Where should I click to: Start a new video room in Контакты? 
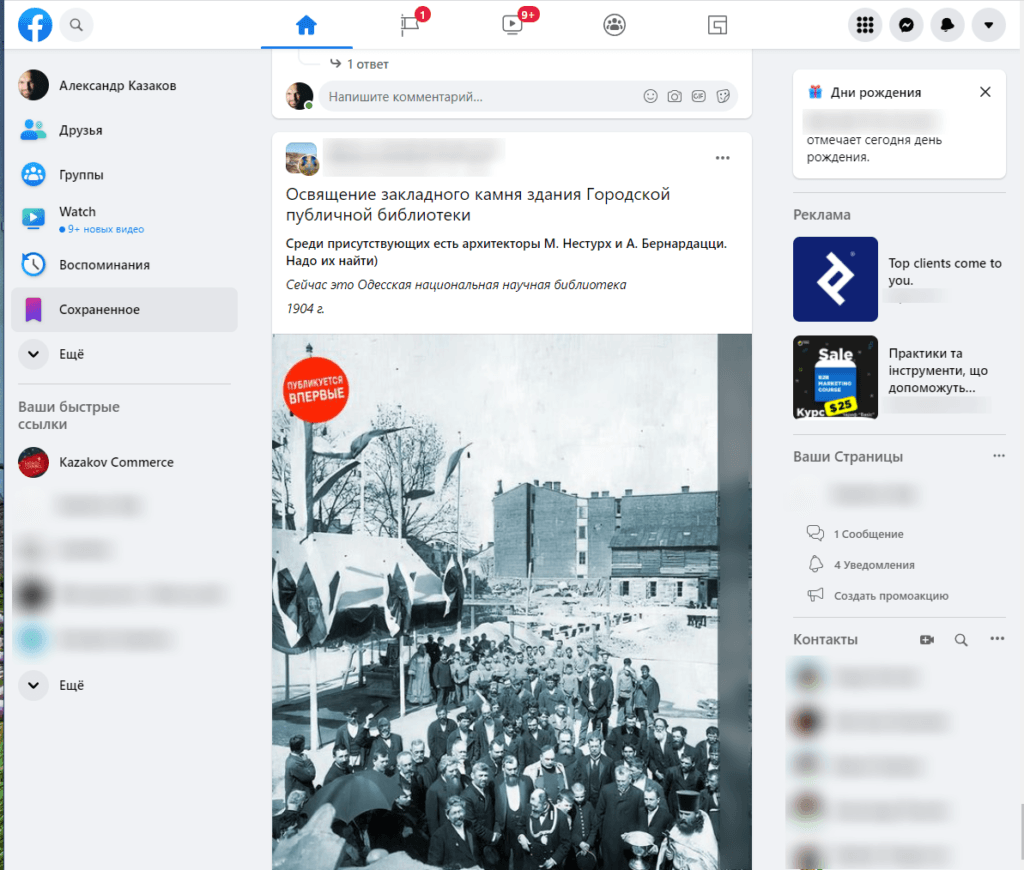[x=927, y=639]
